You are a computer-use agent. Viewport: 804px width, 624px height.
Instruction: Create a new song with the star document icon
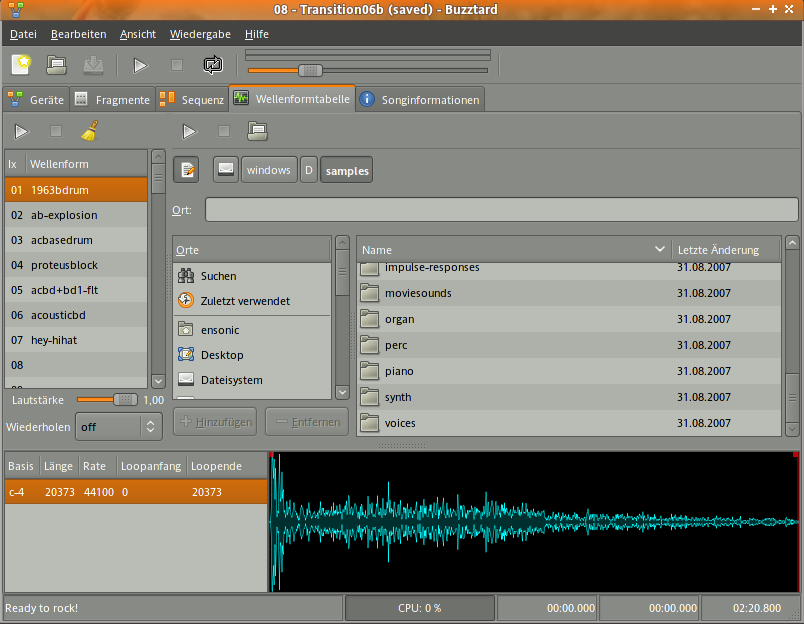tap(21, 65)
